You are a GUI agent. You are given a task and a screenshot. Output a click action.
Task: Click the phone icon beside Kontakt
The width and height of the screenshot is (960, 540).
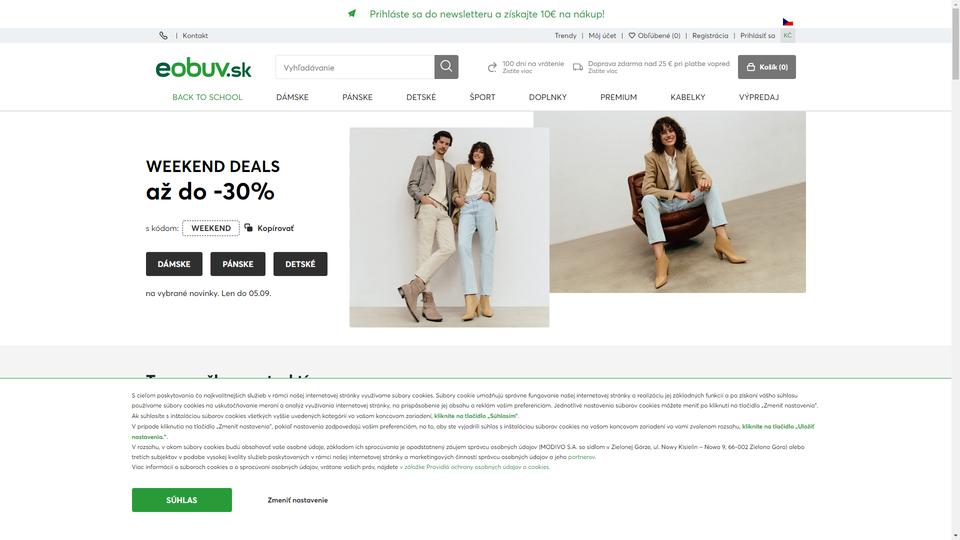point(163,36)
